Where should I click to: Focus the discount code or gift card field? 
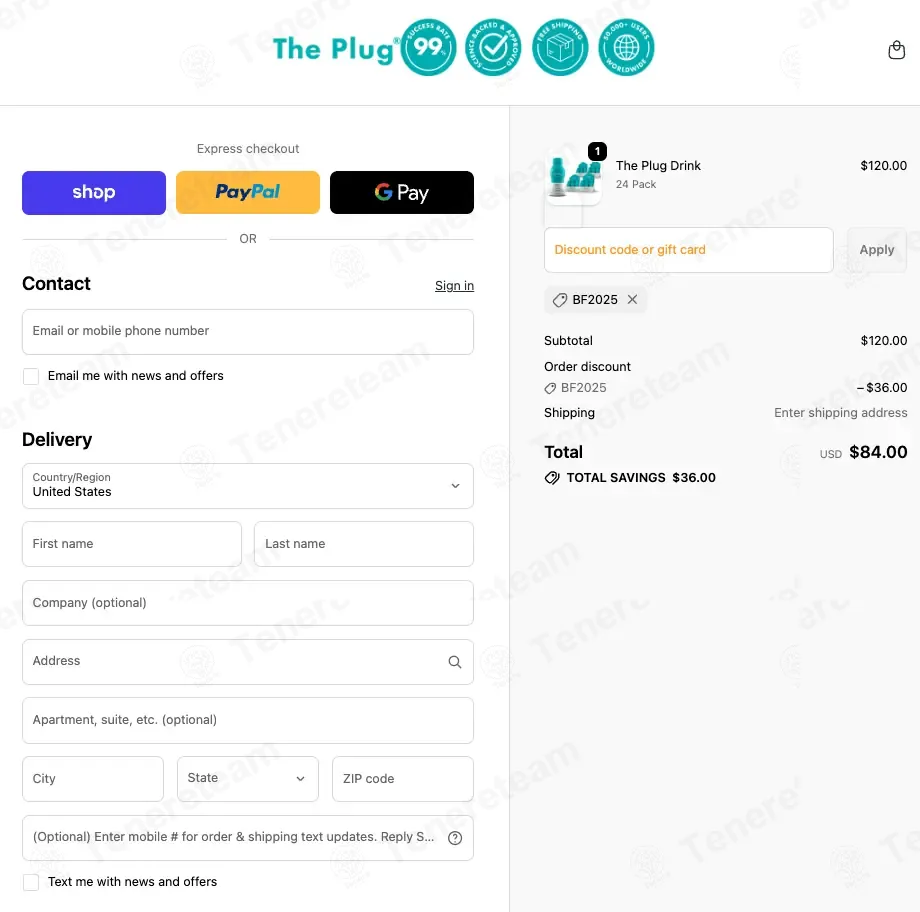coord(689,250)
